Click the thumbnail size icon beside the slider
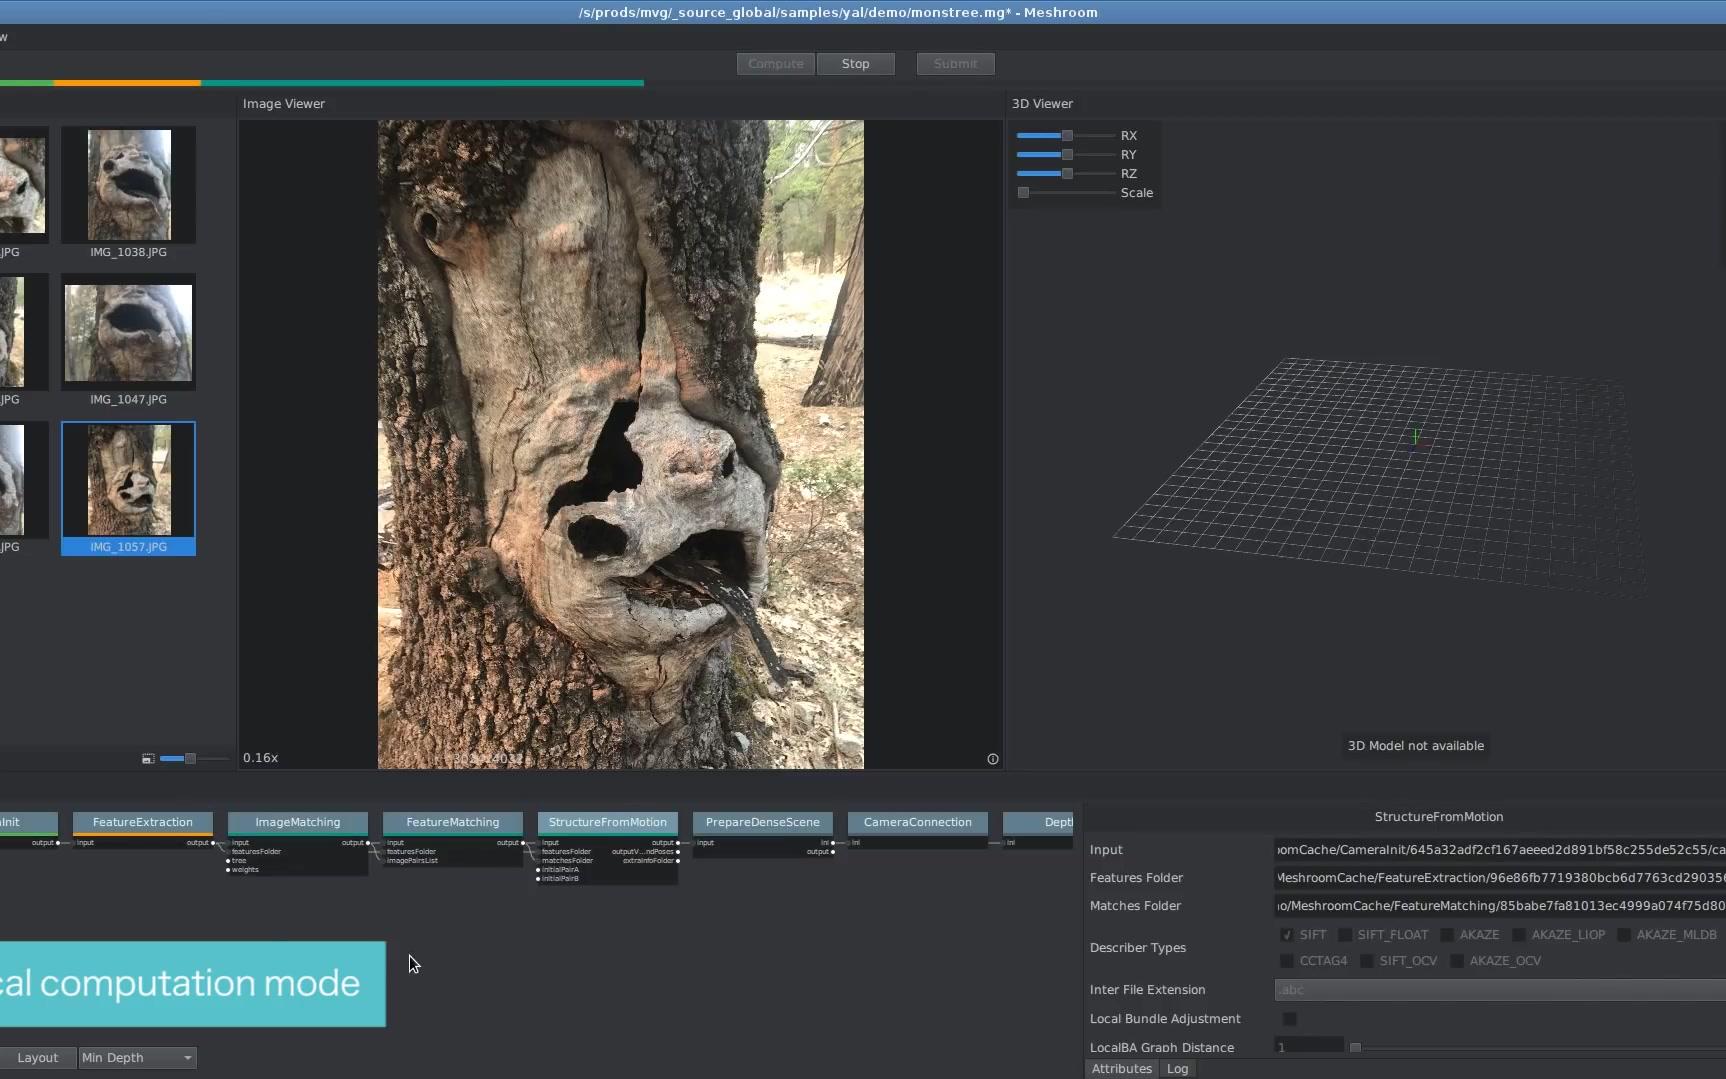 [148, 759]
